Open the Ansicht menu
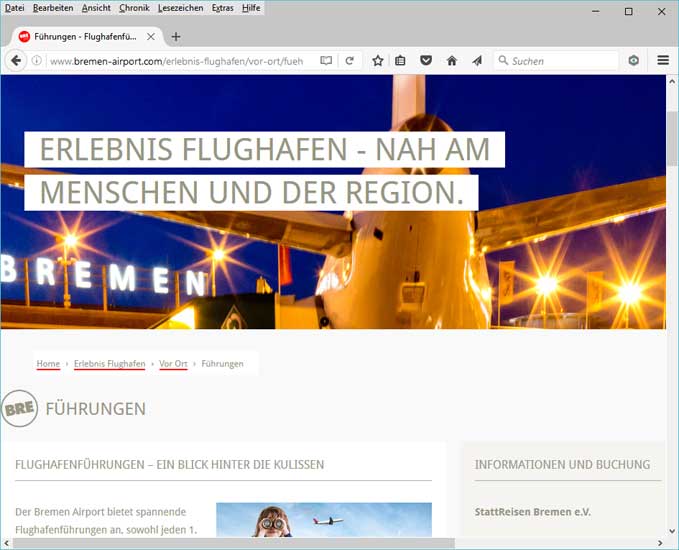The height and width of the screenshot is (550, 679). click(x=96, y=8)
